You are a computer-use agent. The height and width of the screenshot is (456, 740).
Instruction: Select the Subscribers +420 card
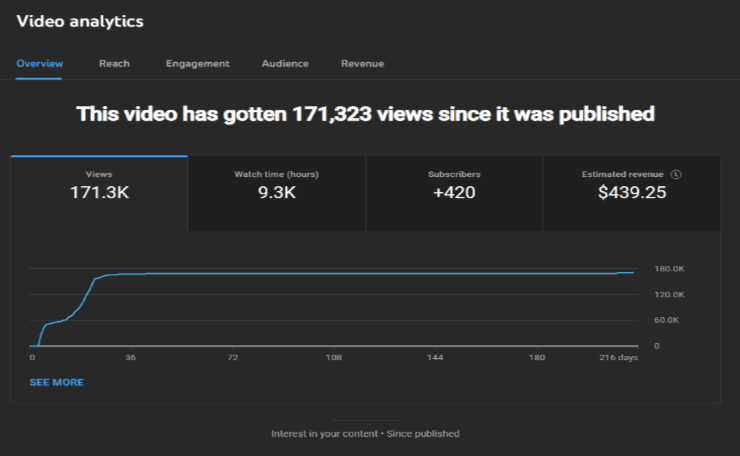454,193
